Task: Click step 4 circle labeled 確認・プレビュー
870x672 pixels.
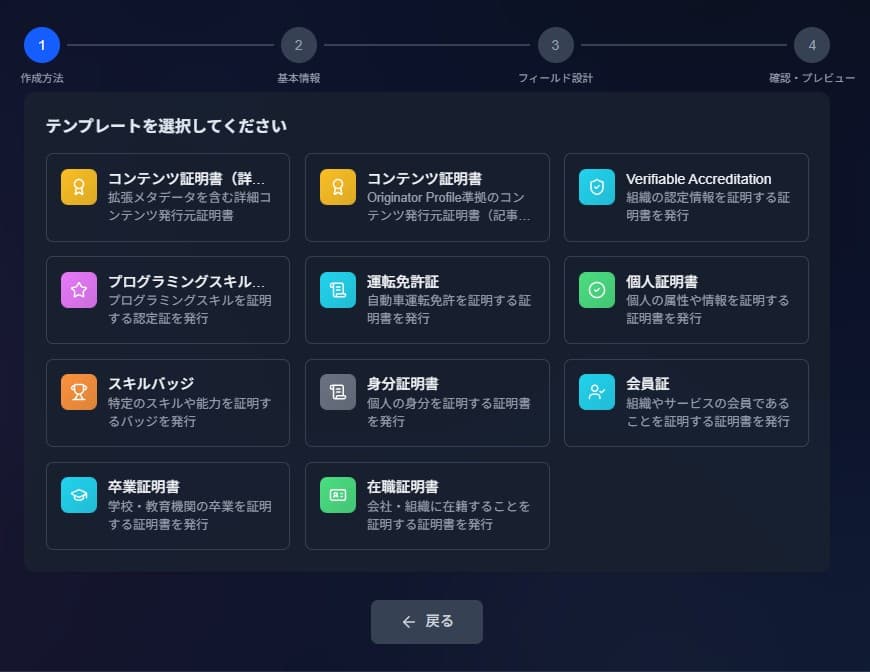Action: pos(813,44)
